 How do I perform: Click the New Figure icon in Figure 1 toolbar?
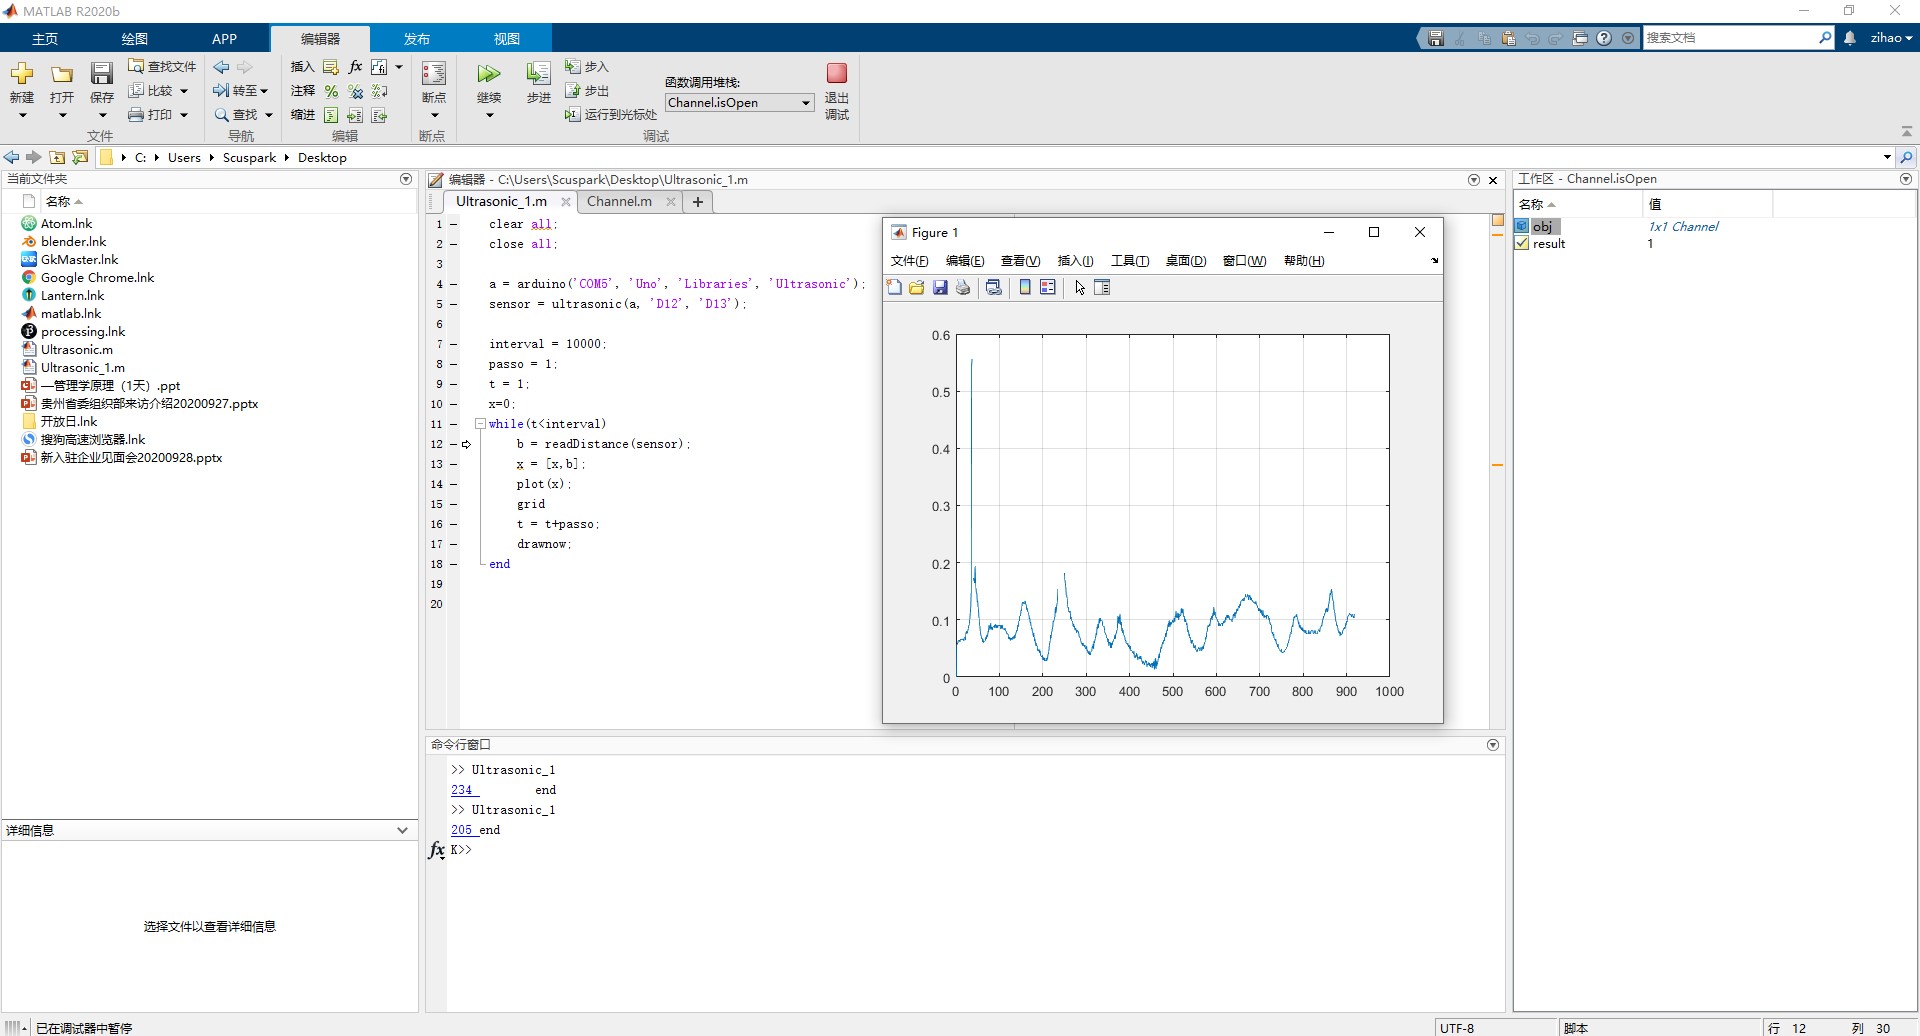click(894, 287)
